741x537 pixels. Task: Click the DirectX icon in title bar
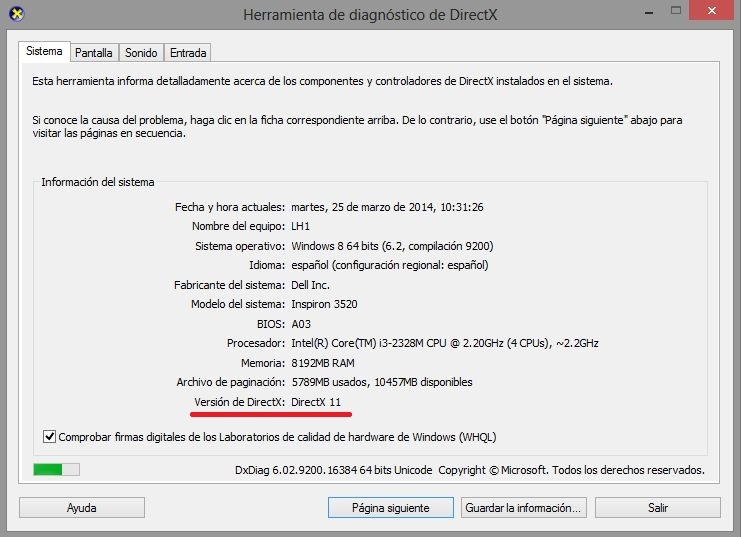coord(17,14)
